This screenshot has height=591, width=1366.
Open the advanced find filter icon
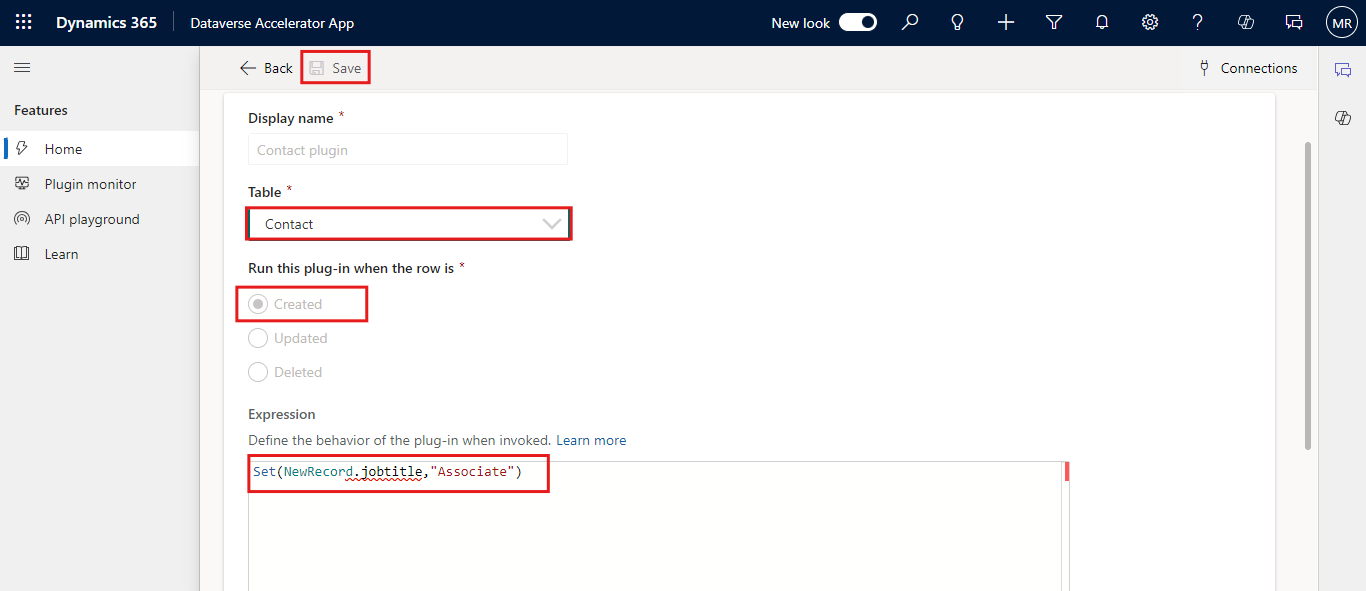coord(1054,22)
